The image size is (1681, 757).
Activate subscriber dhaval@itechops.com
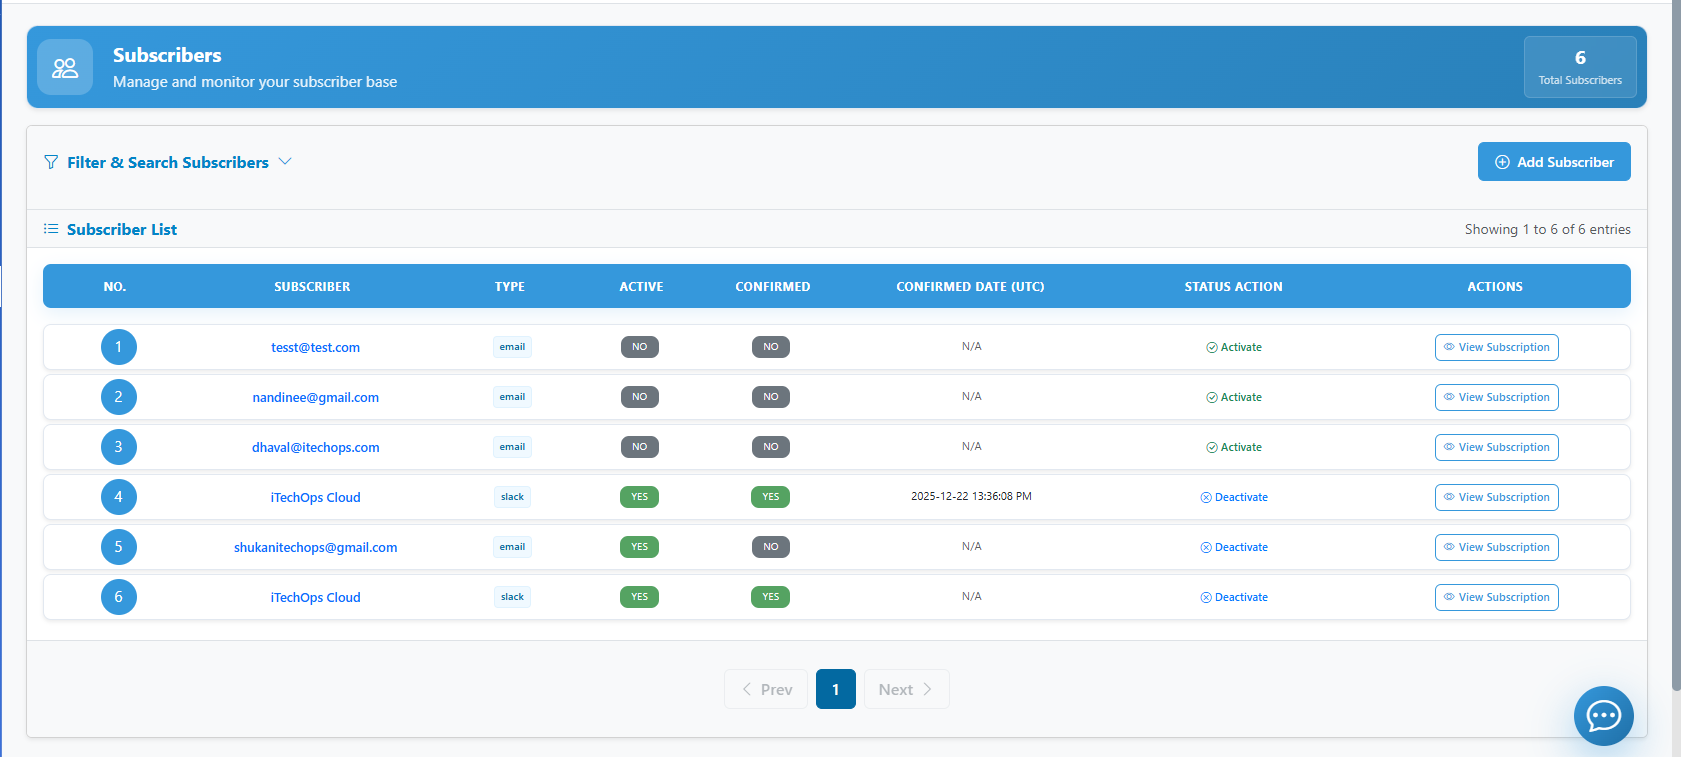tap(1234, 447)
